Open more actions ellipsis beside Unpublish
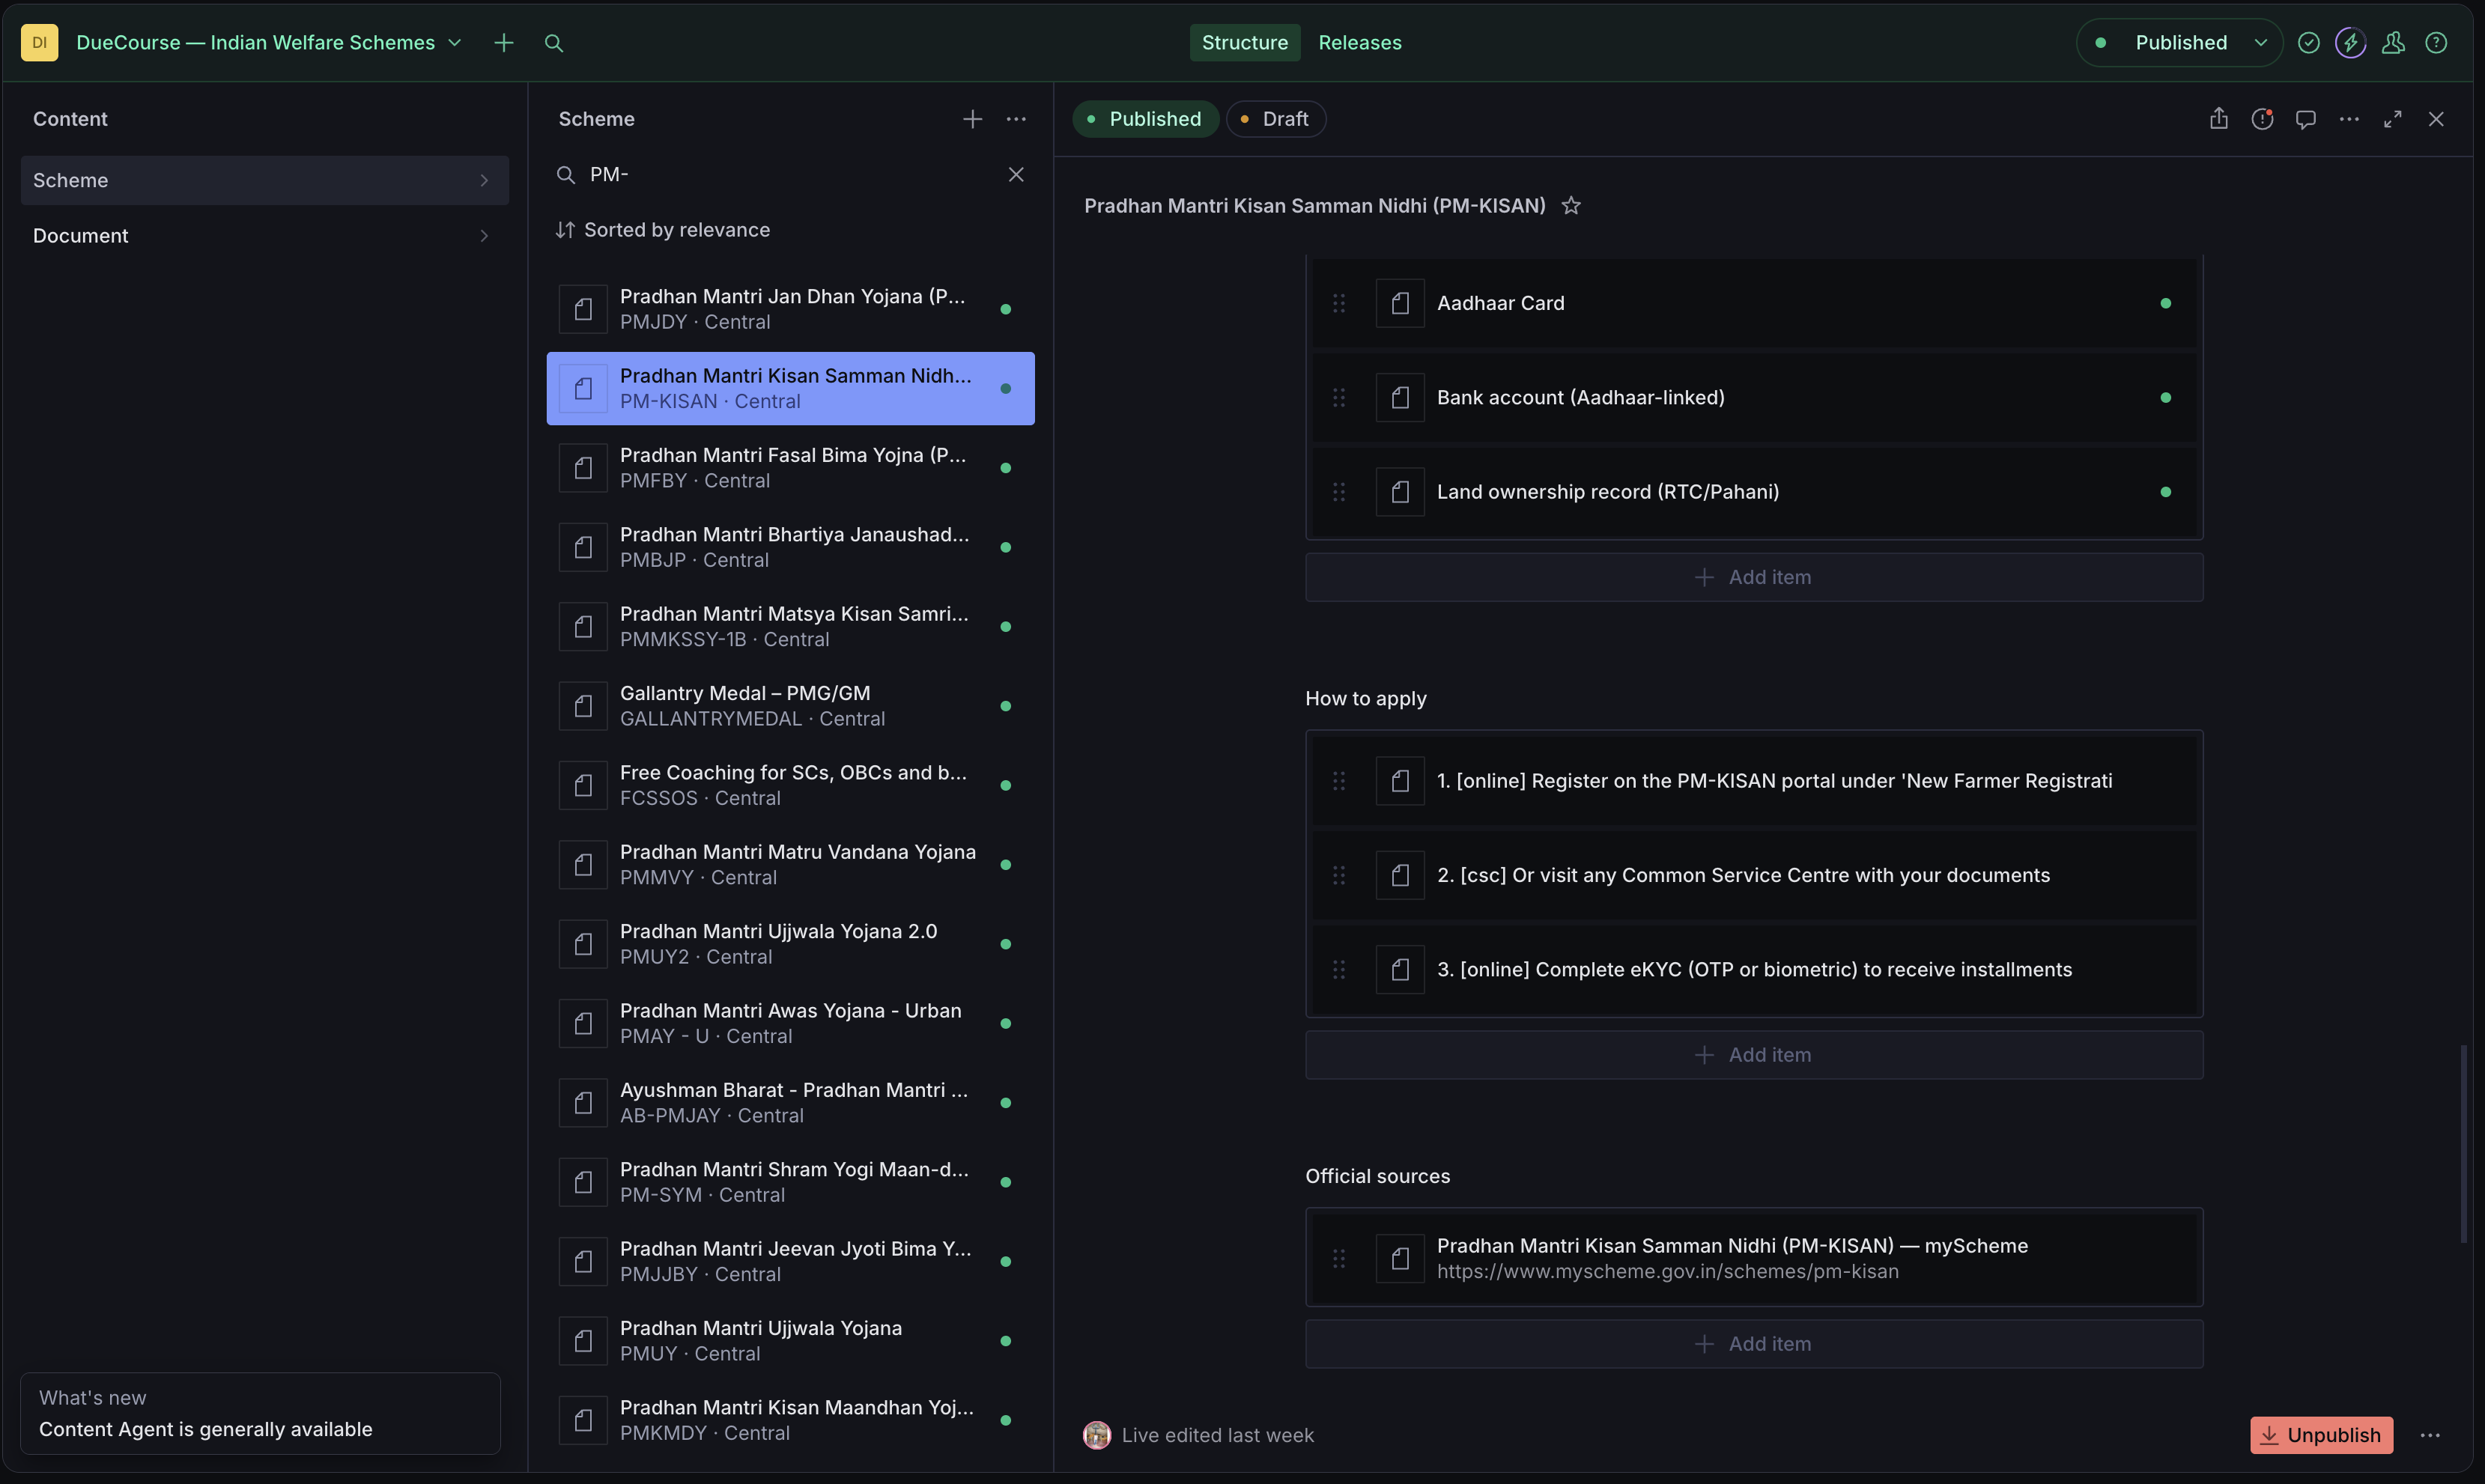This screenshot has width=2485, height=1484. click(2430, 1435)
